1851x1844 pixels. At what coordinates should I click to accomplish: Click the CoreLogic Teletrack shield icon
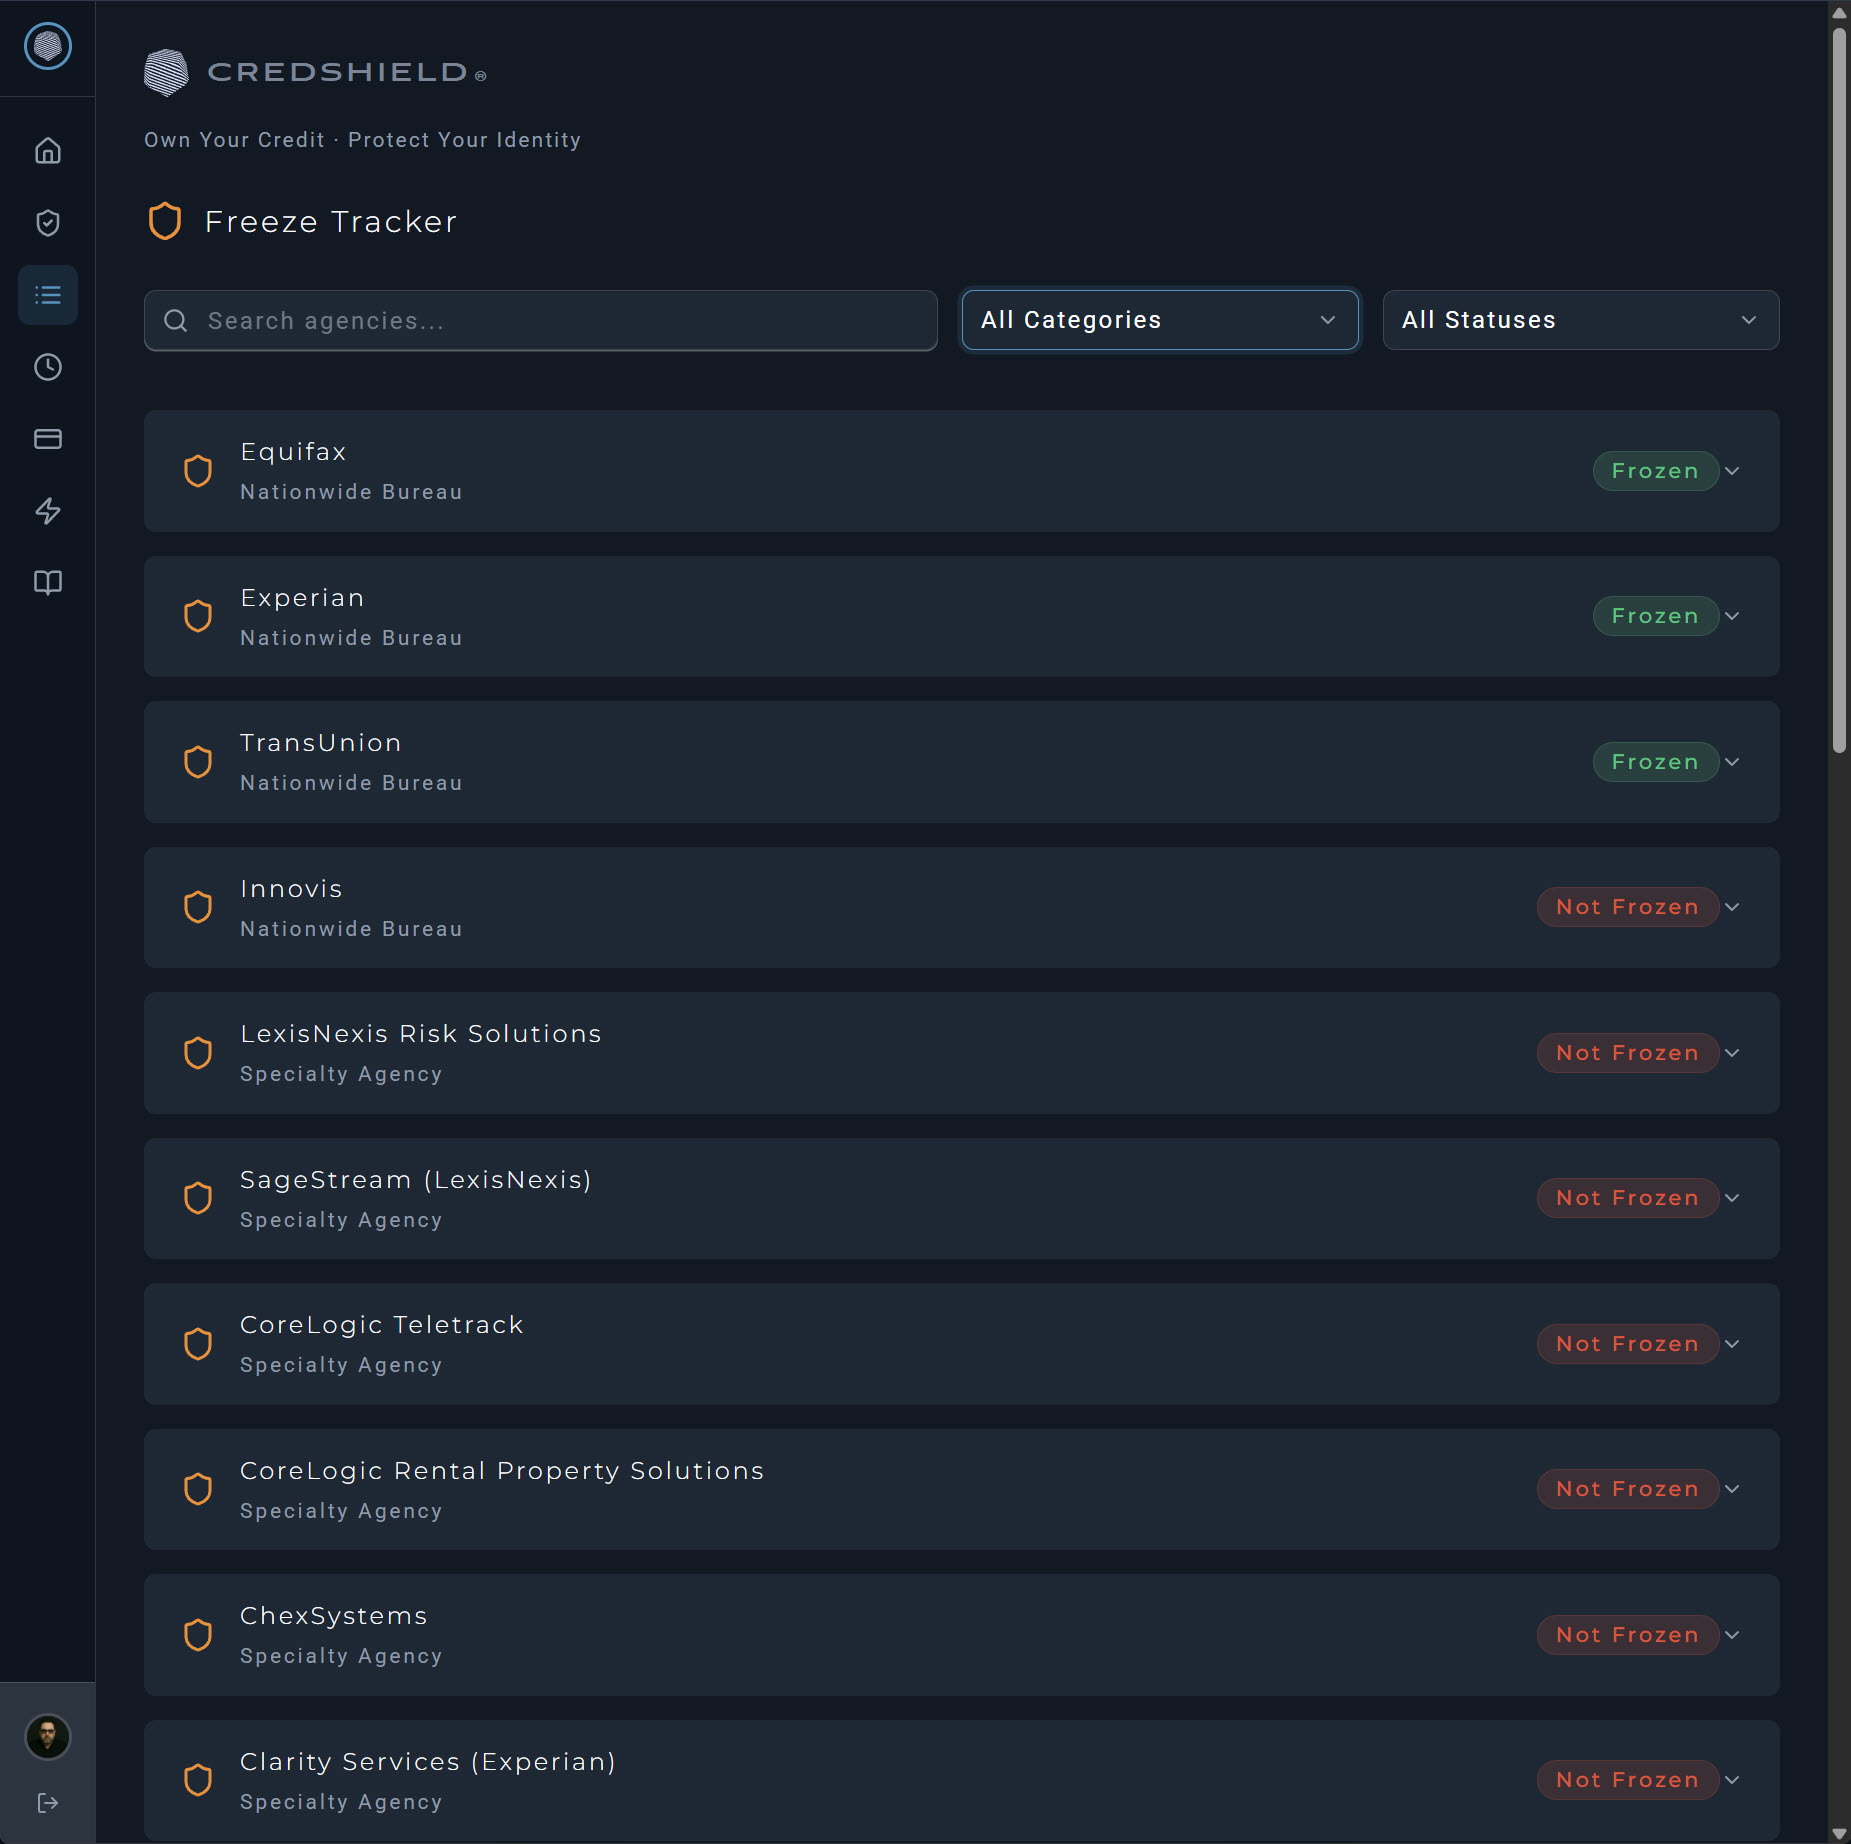(198, 1344)
